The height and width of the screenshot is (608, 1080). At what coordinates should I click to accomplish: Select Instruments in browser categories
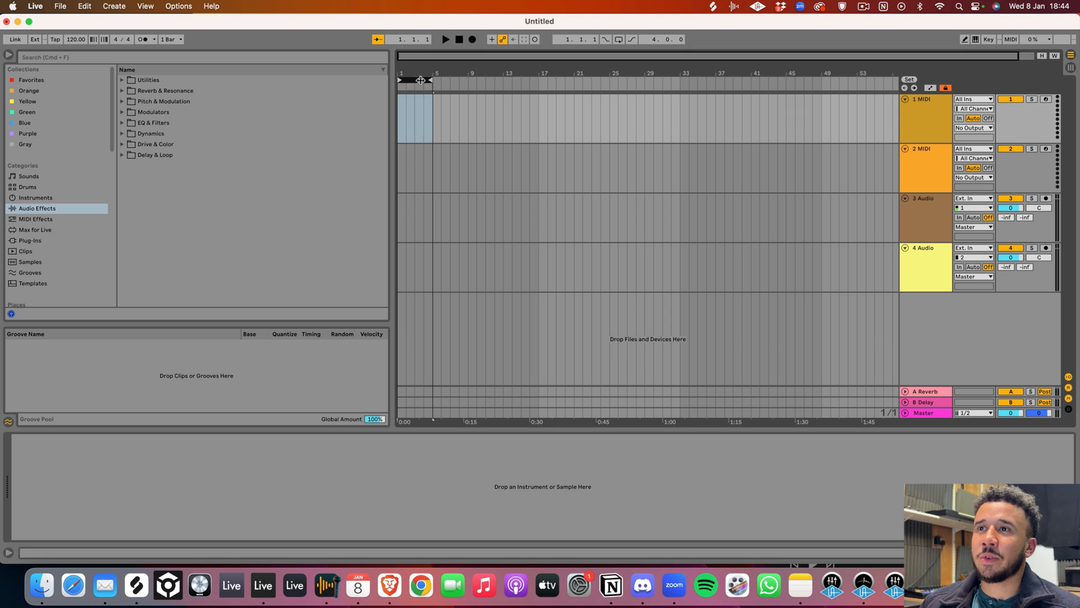pos(35,198)
